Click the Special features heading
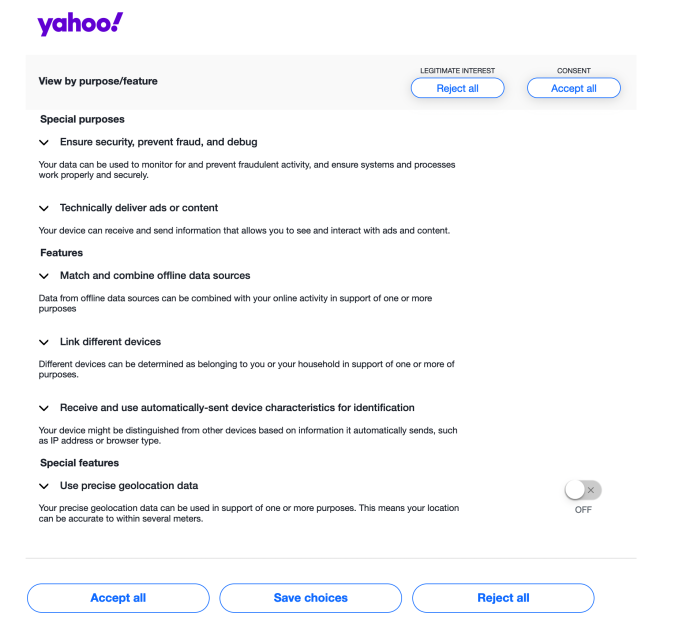 point(79,463)
